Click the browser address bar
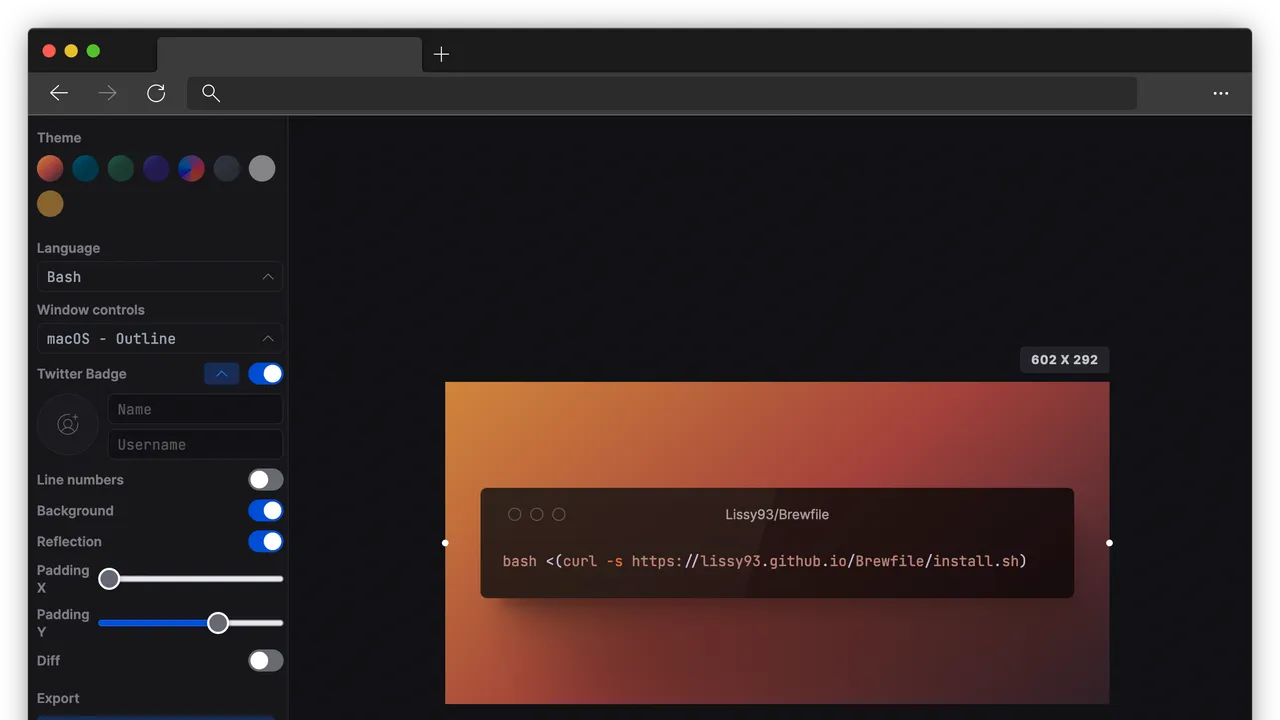The height and width of the screenshot is (720, 1280). click(662, 93)
